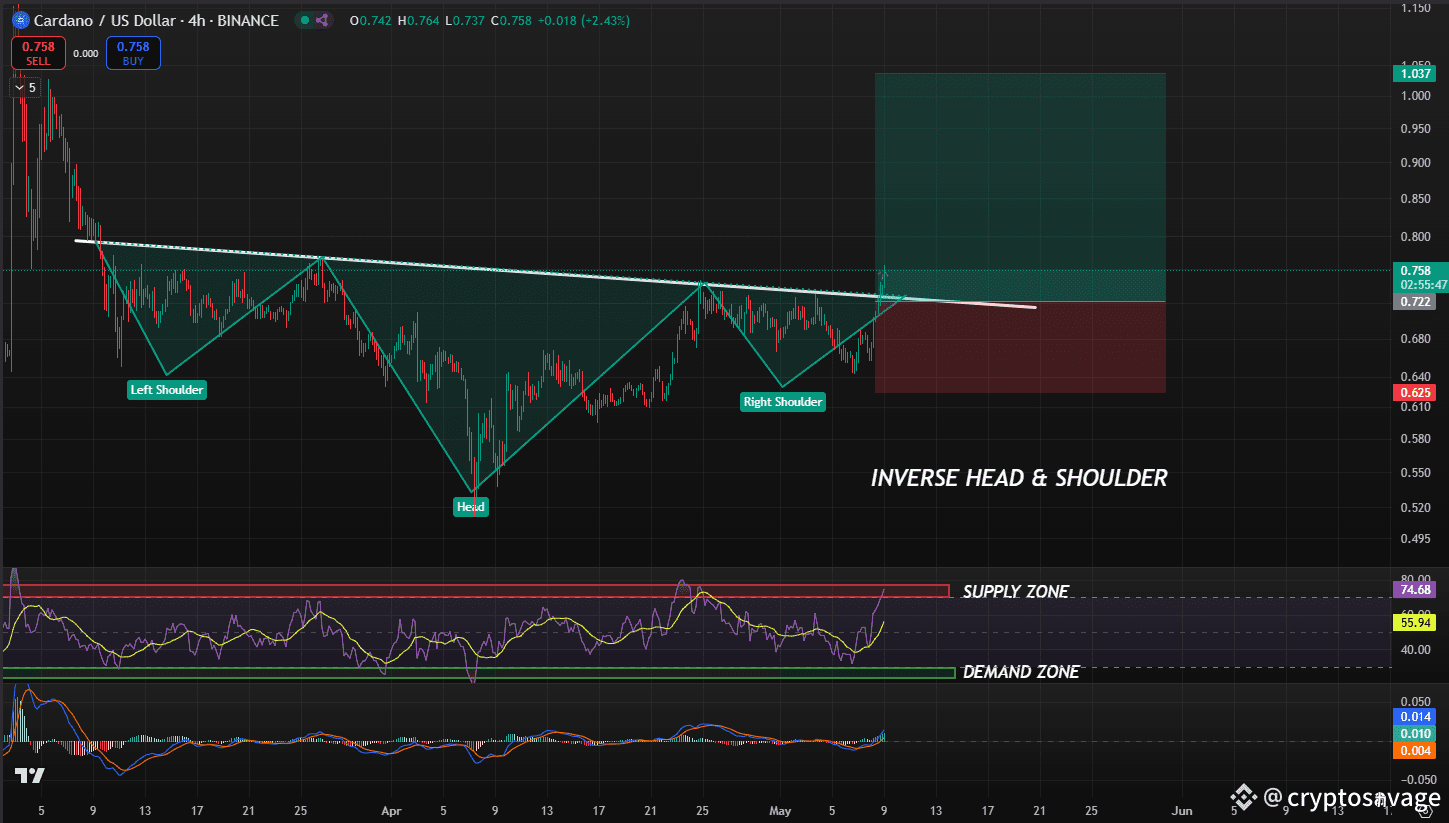
Task: Click the red 0.758 SELL button
Action: click(x=39, y=53)
